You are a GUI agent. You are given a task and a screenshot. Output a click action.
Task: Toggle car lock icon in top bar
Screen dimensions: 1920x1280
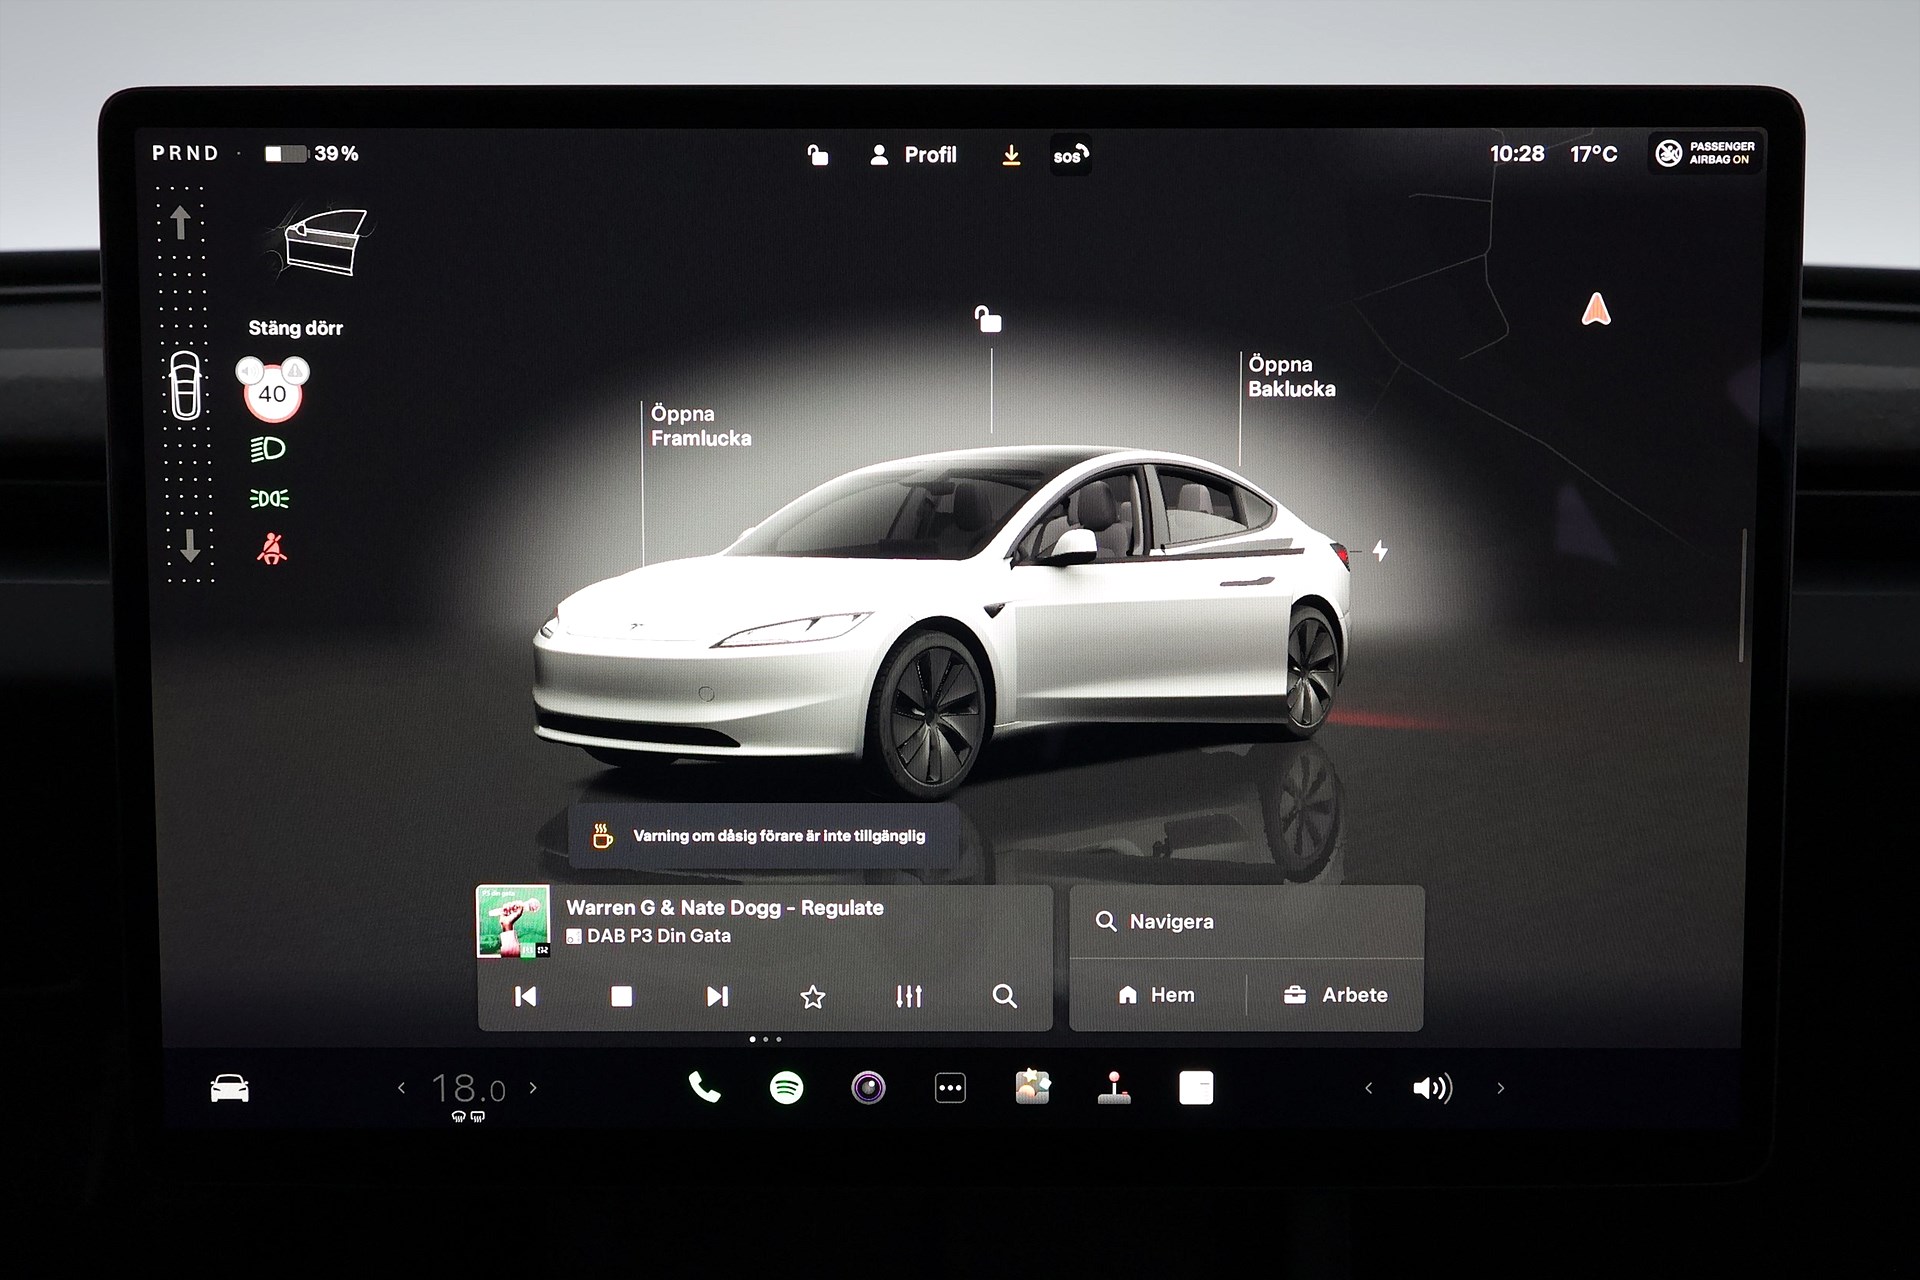[x=818, y=155]
